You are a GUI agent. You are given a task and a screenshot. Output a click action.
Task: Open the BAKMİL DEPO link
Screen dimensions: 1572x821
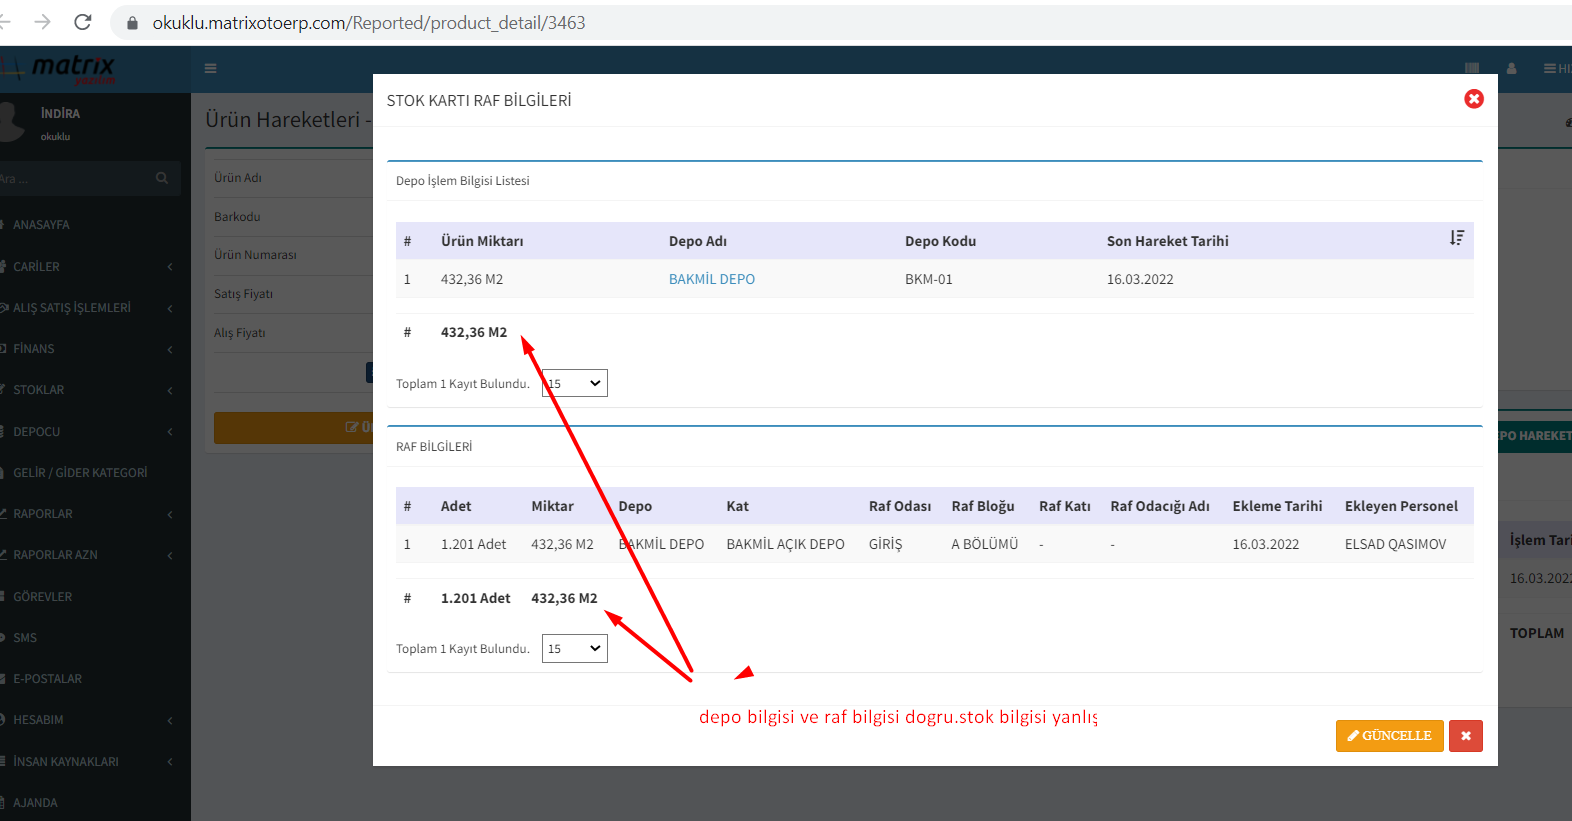click(711, 279)
